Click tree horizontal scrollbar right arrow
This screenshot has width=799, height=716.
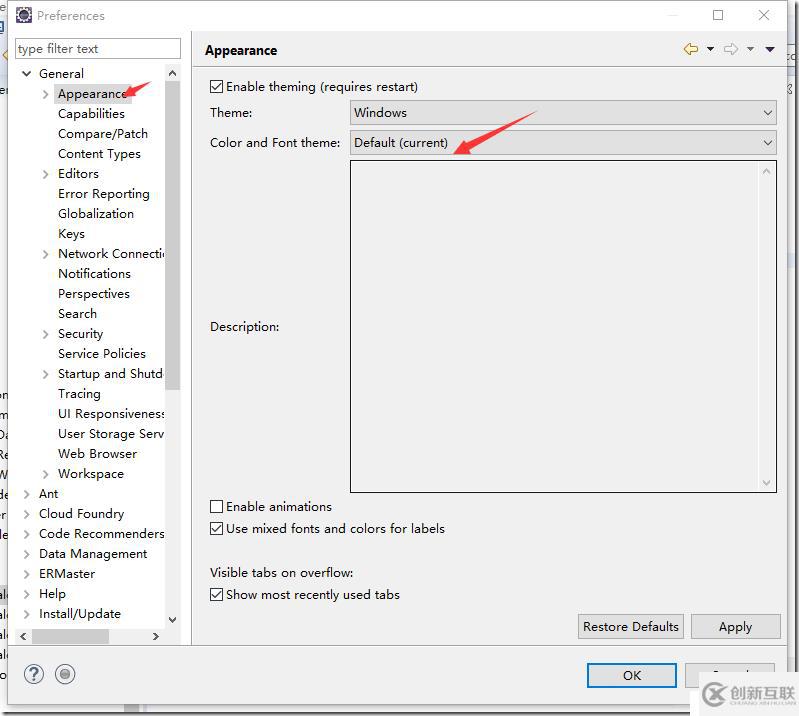[156, 637]
